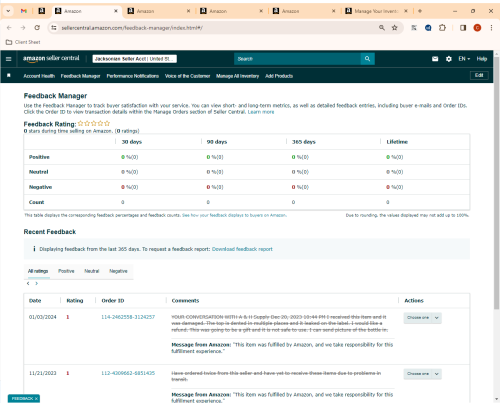Click the bookmark flag icon in nav bar
500x403 pixels.
9,76
